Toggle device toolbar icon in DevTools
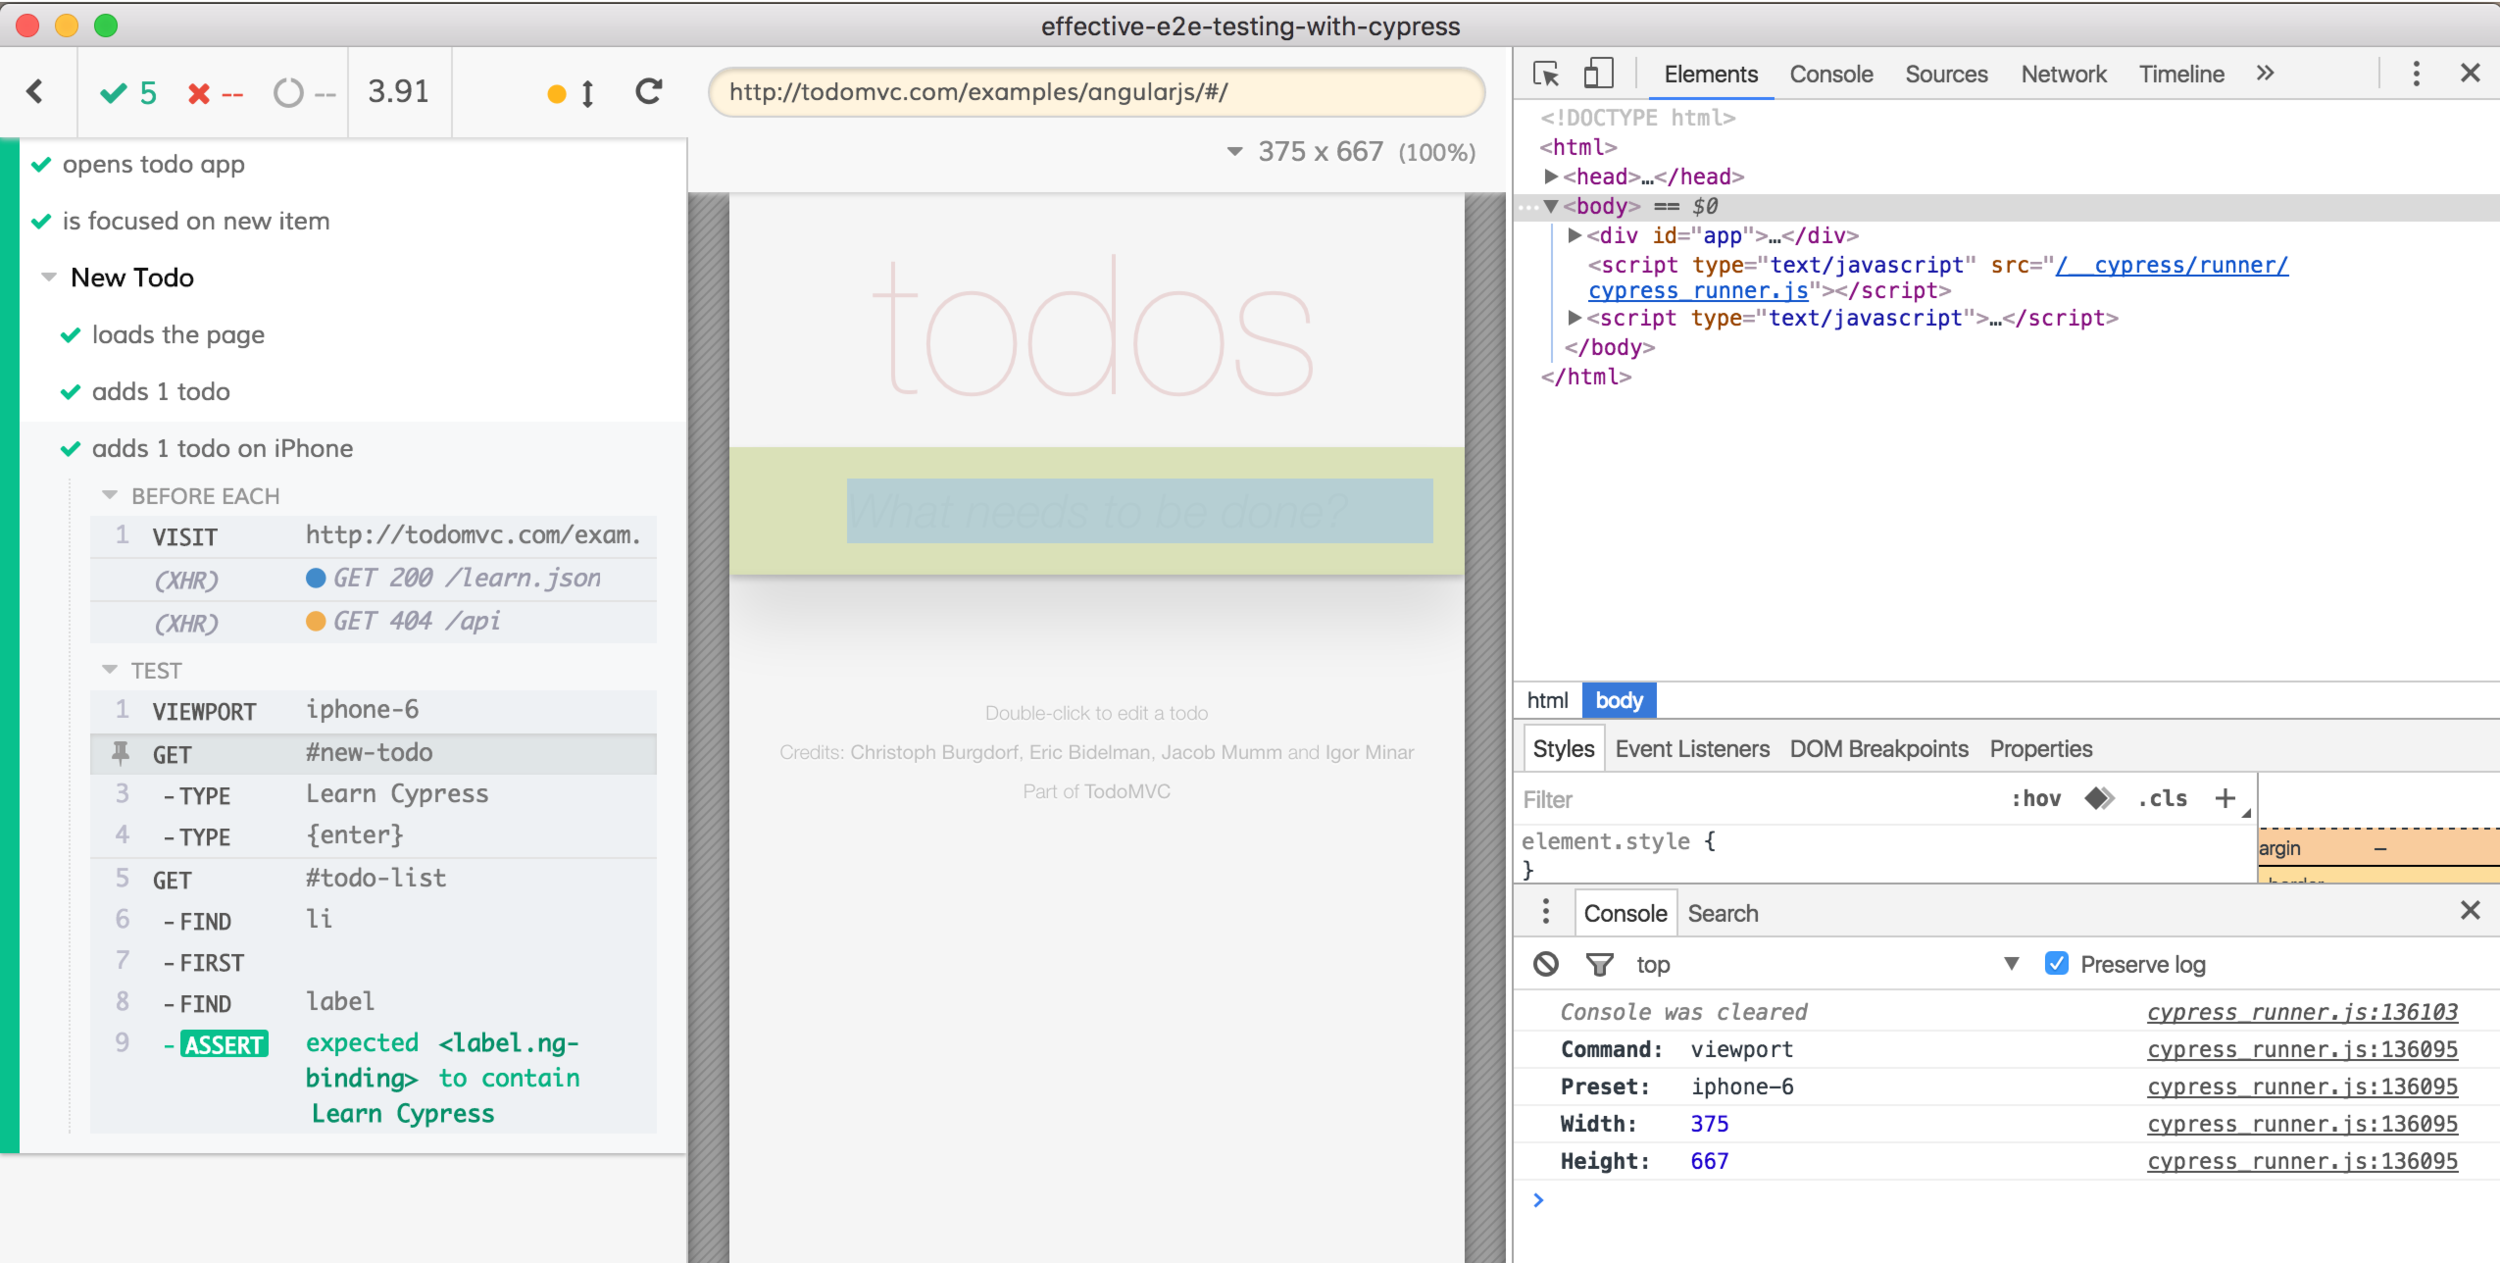 pyautogui.click(x=1598, y=74)
